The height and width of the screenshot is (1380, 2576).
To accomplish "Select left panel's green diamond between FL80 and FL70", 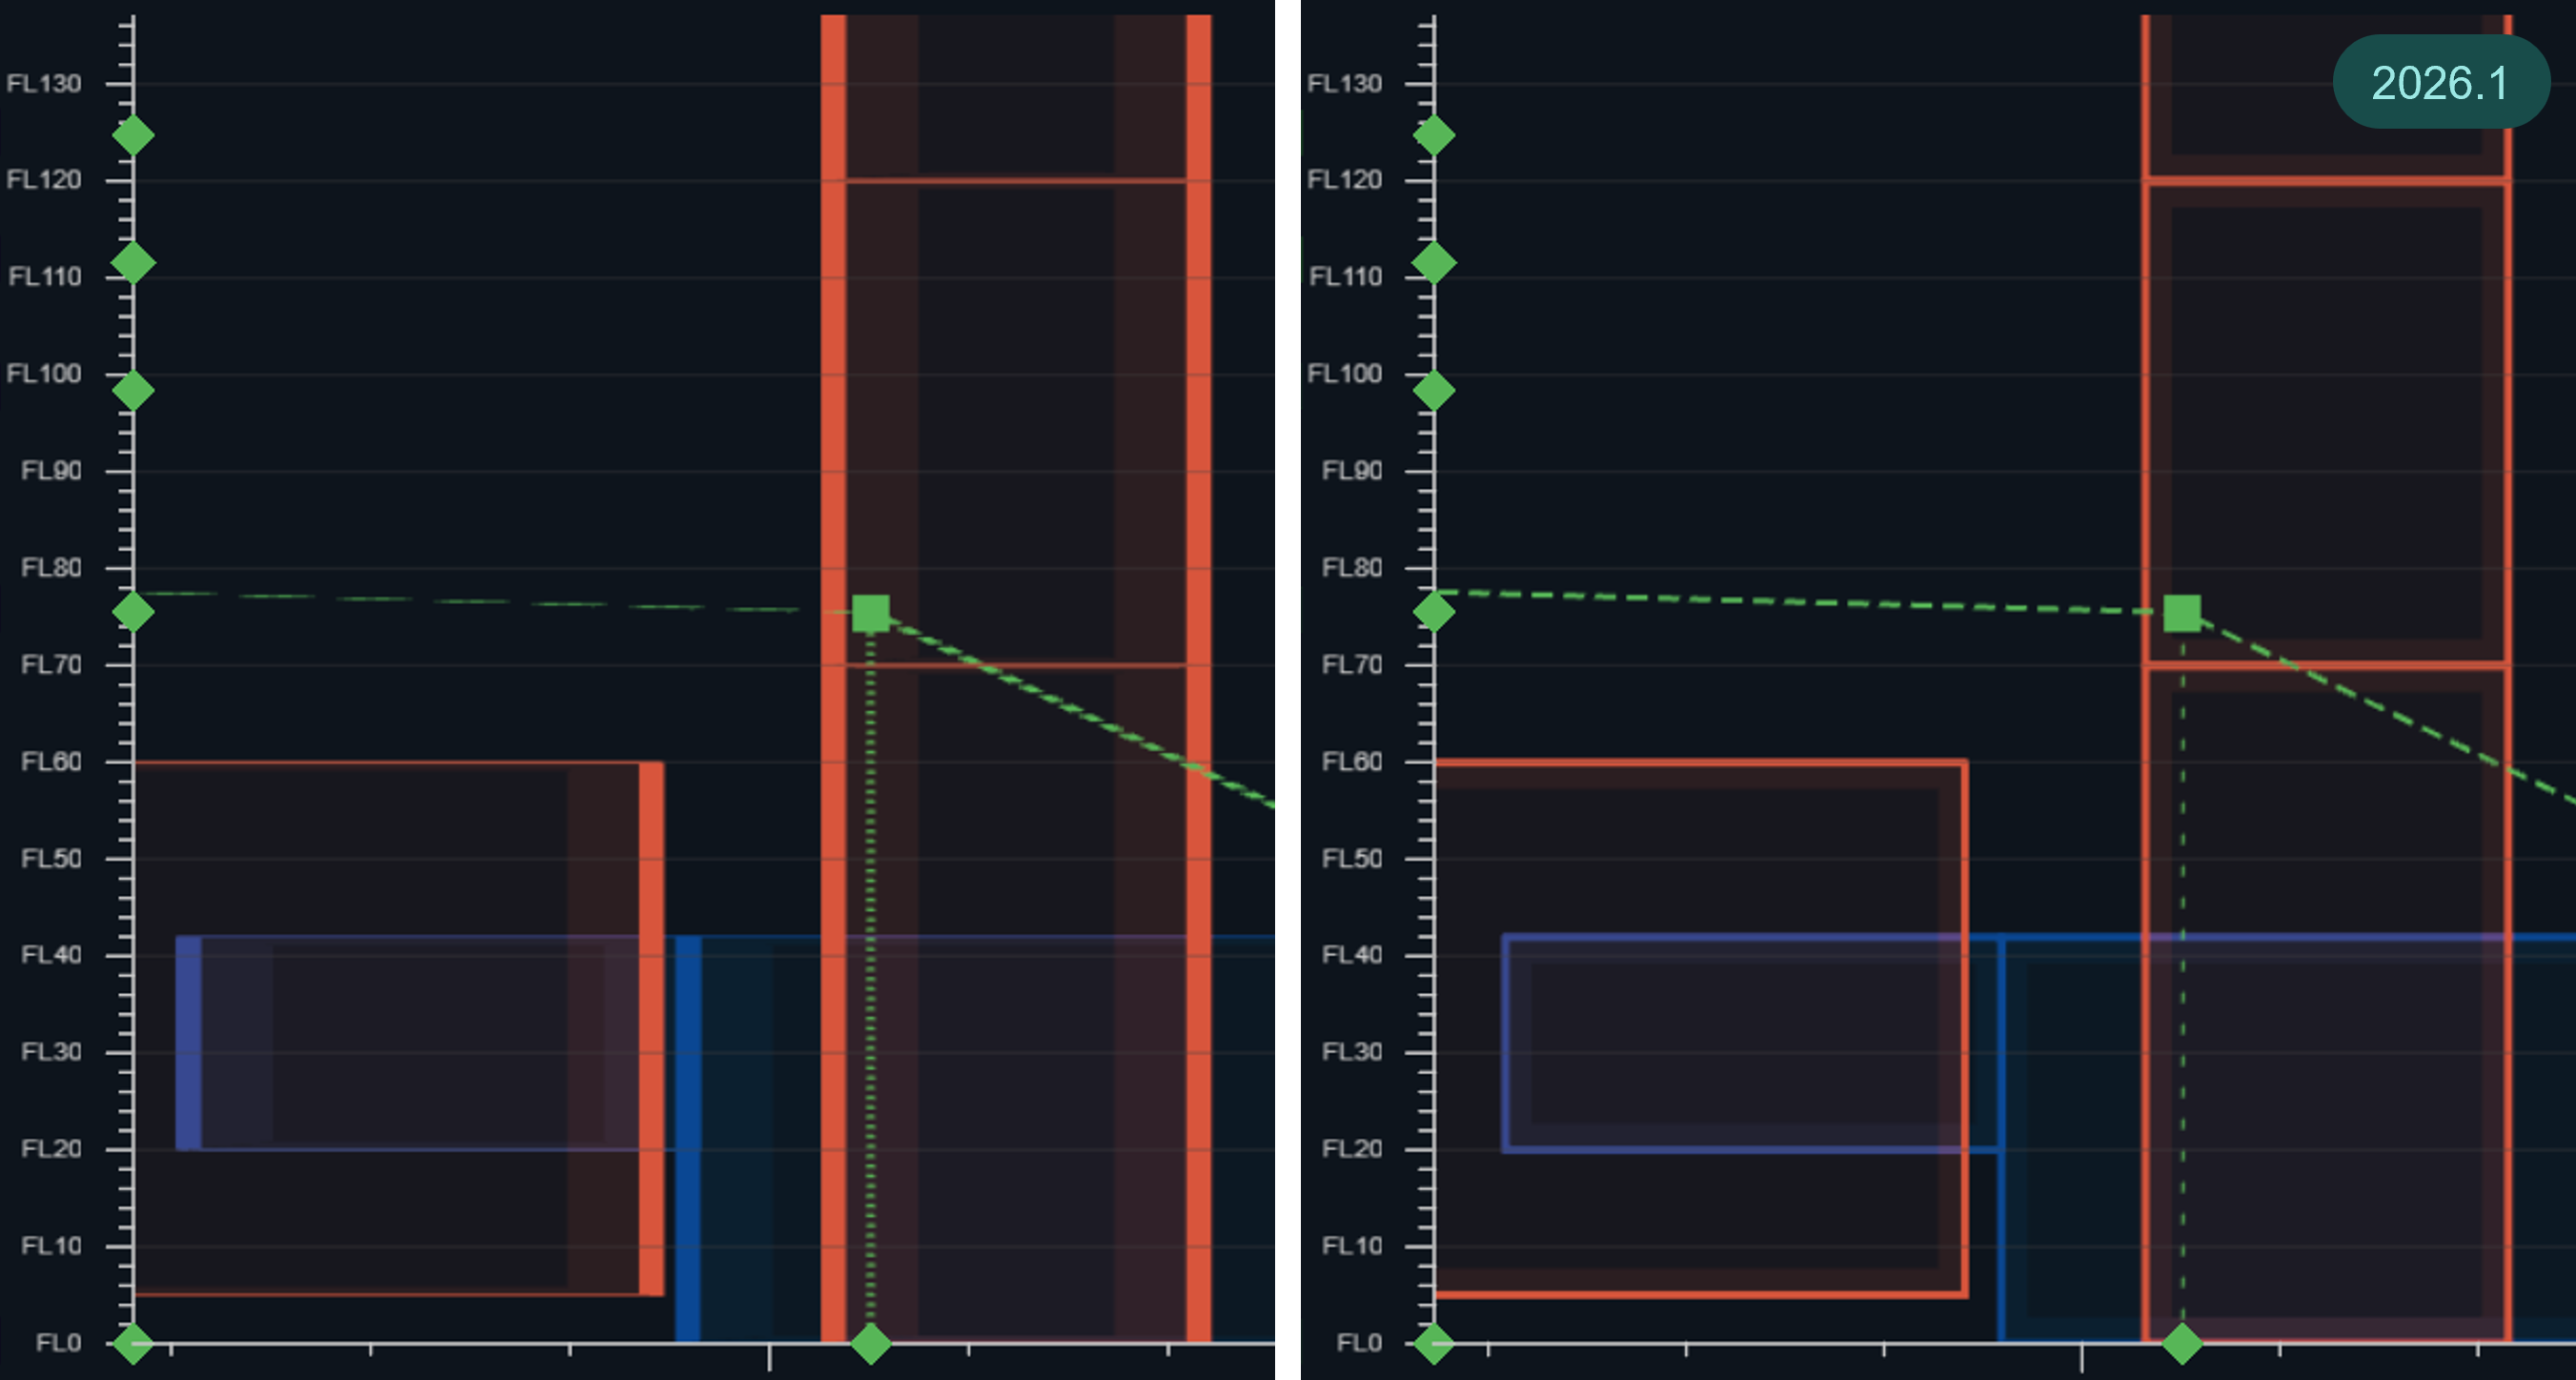I will coord(133,611).
